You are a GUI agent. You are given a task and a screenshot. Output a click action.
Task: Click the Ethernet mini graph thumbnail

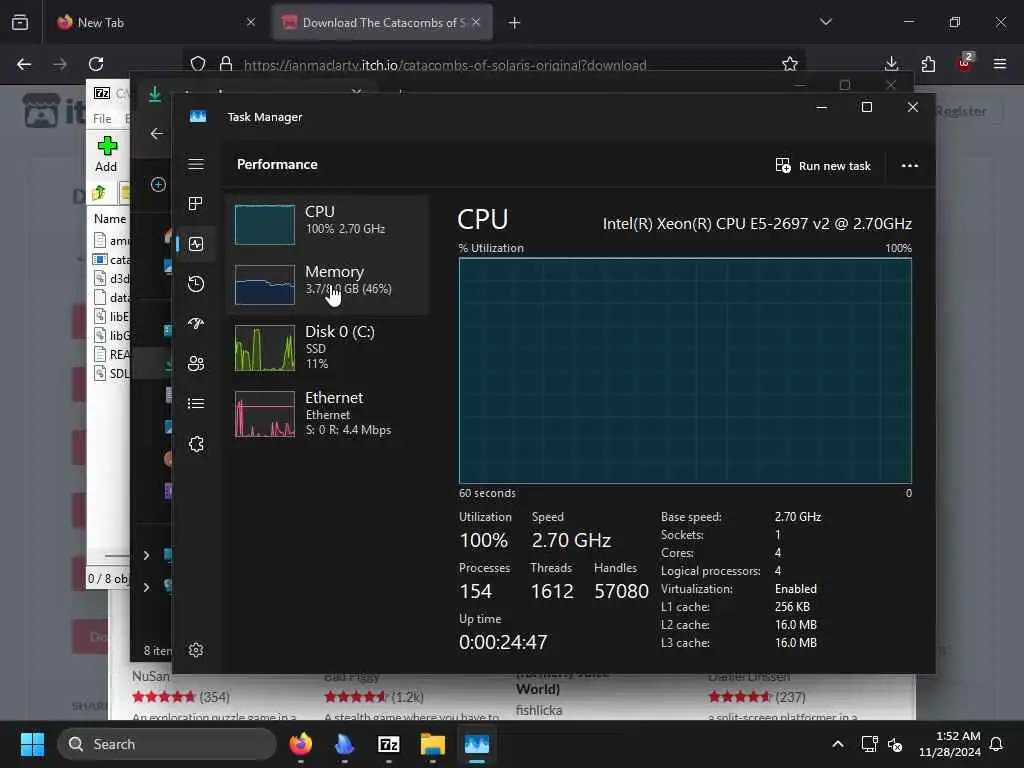264,414
